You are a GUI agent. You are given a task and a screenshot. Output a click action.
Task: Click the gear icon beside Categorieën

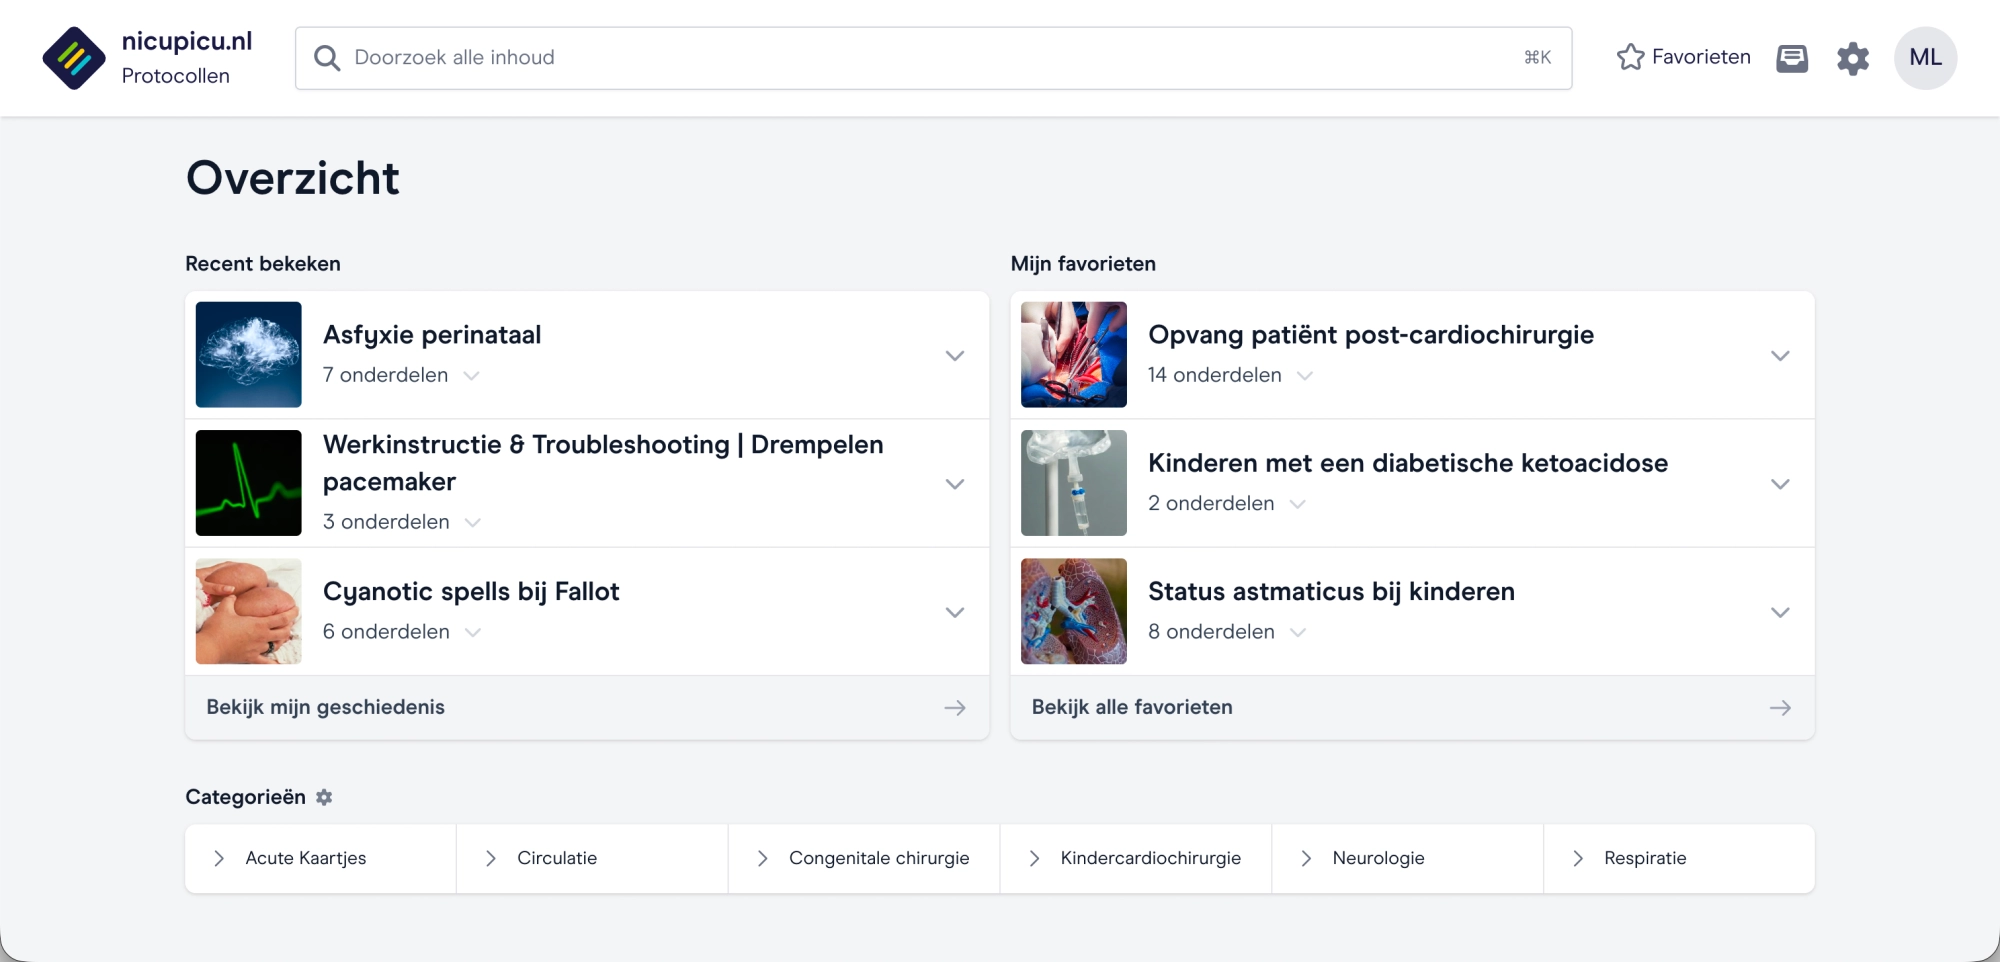(x=324, y=797)
